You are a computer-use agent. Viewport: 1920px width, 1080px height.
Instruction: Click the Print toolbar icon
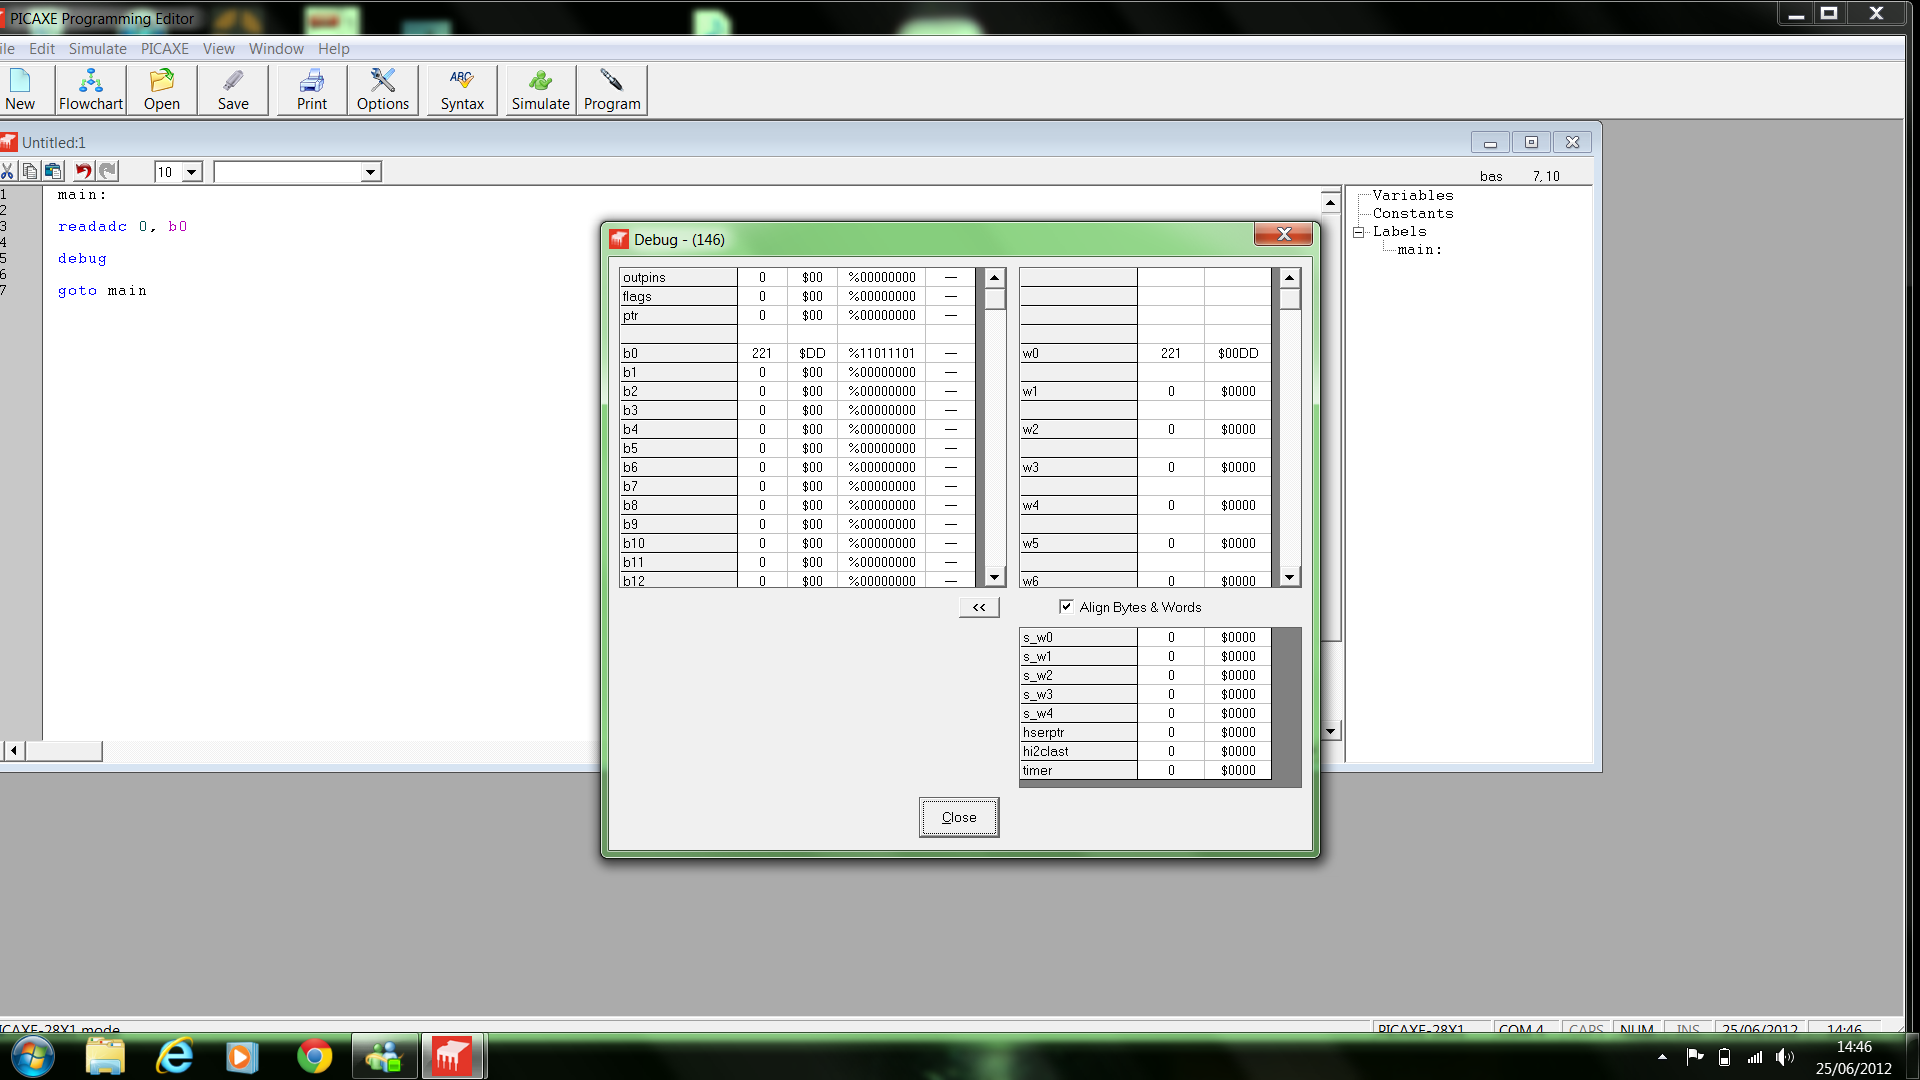(x=312, y=90)
